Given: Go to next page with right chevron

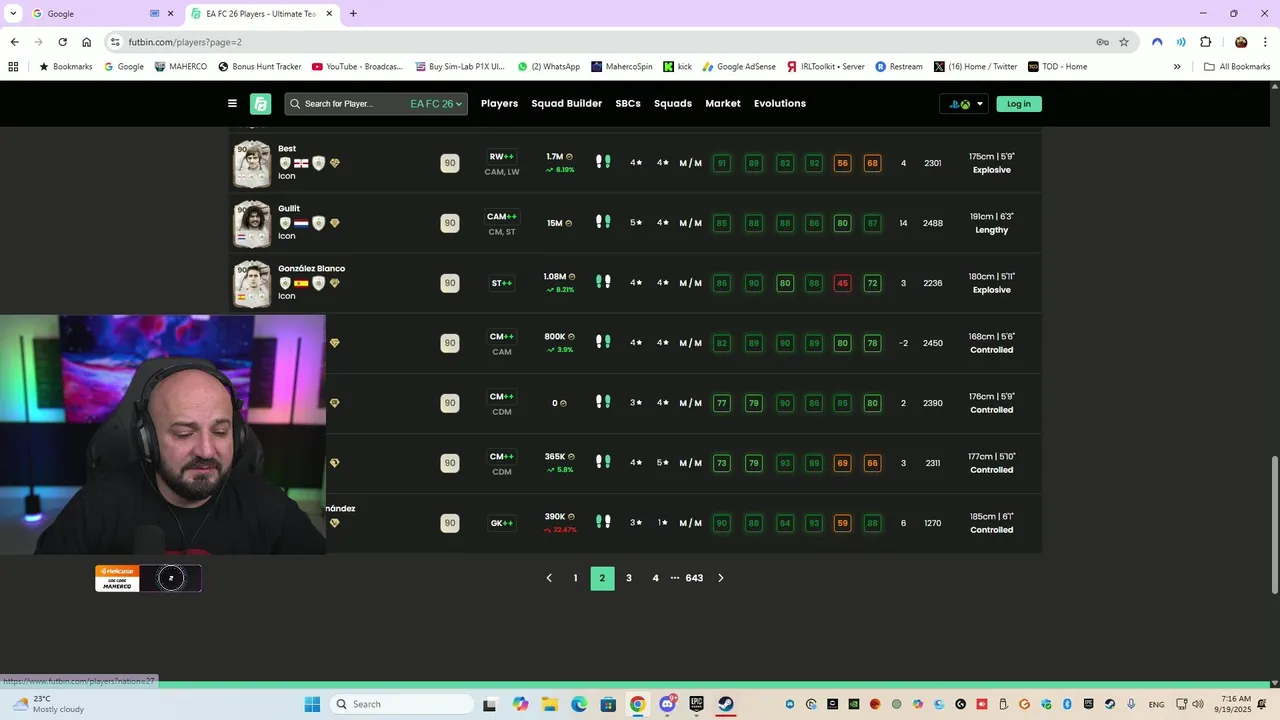Looking at the screenshot, I should coord(720,578).
